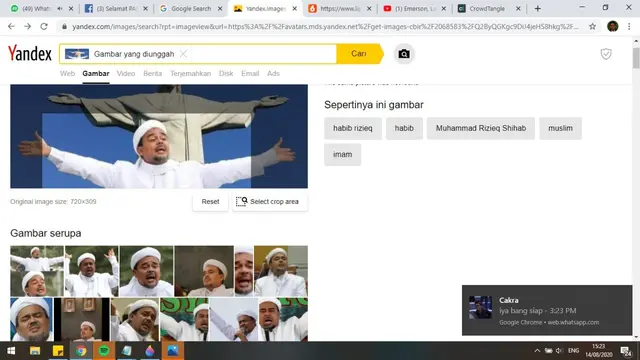Click Select crop area button

(x=269, y=202)
